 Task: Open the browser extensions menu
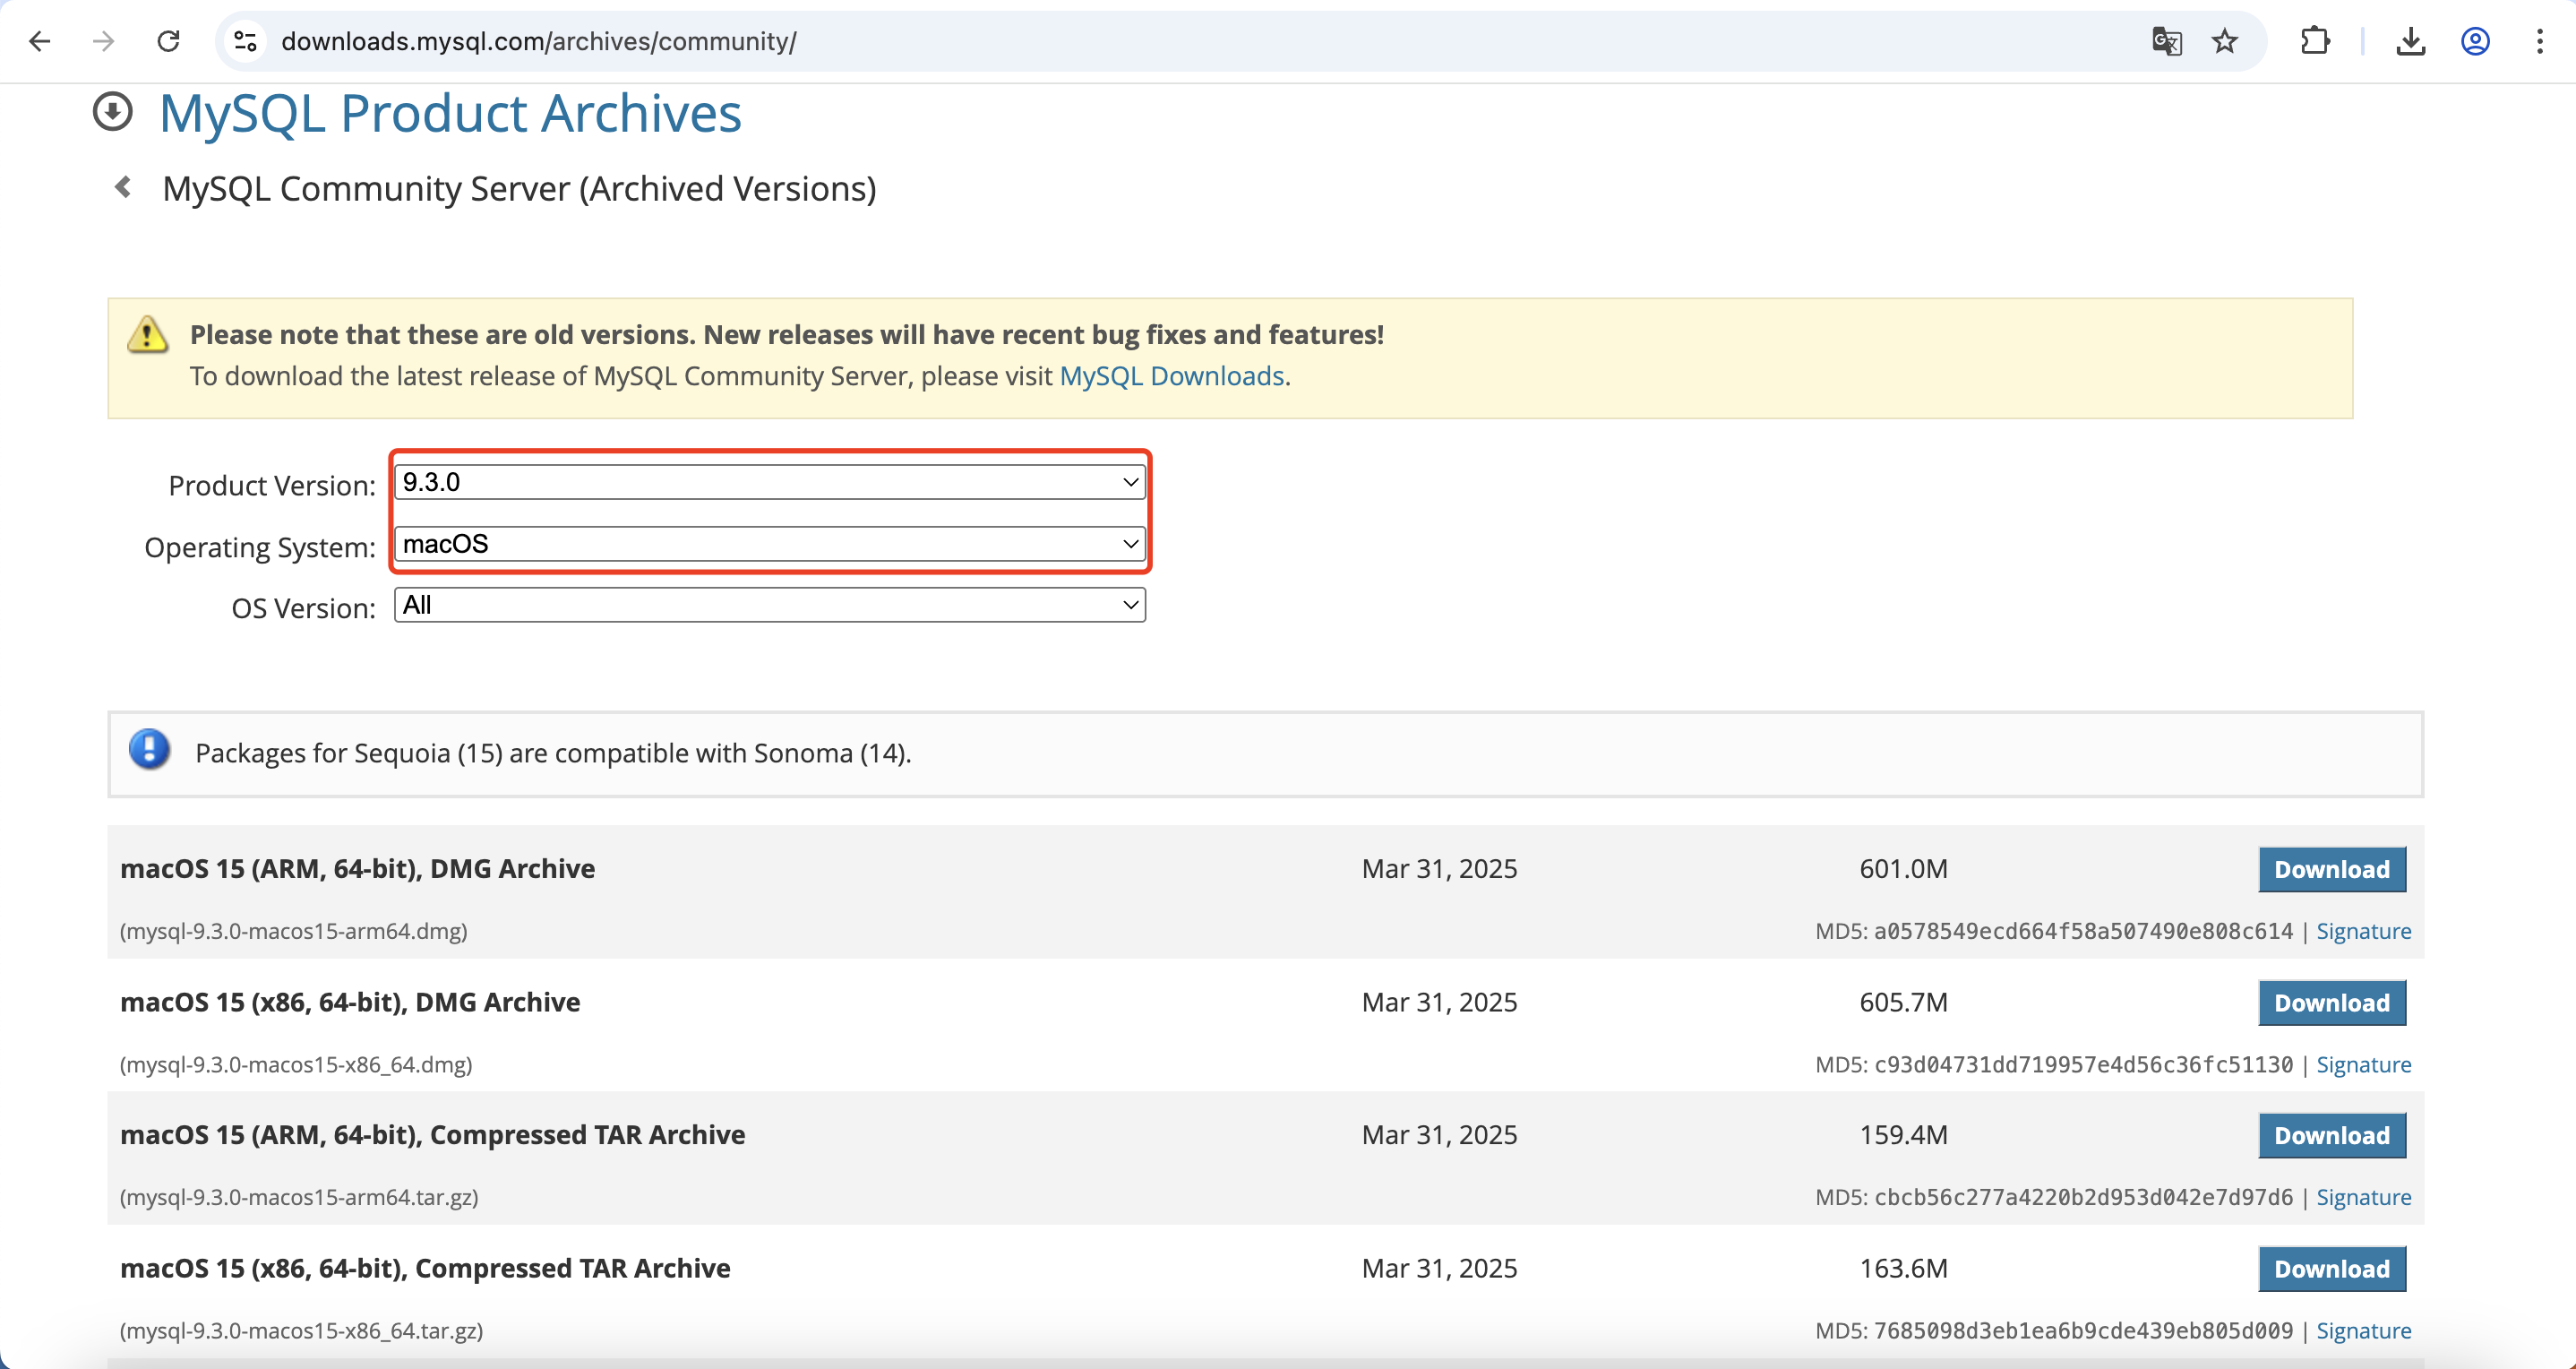point(2315,41)
